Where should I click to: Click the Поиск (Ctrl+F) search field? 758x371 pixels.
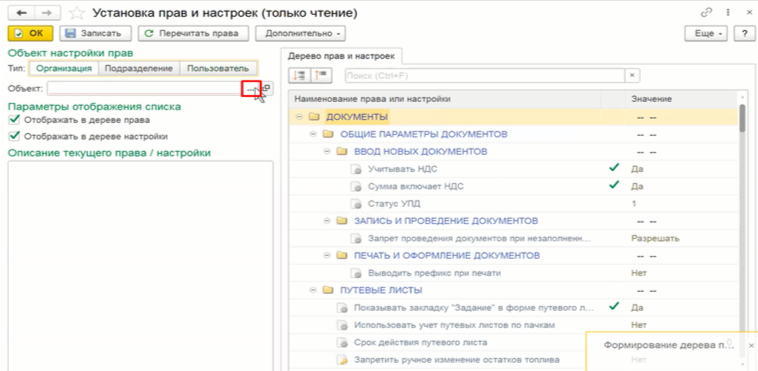pyautogui.click(x=485, y=76)
